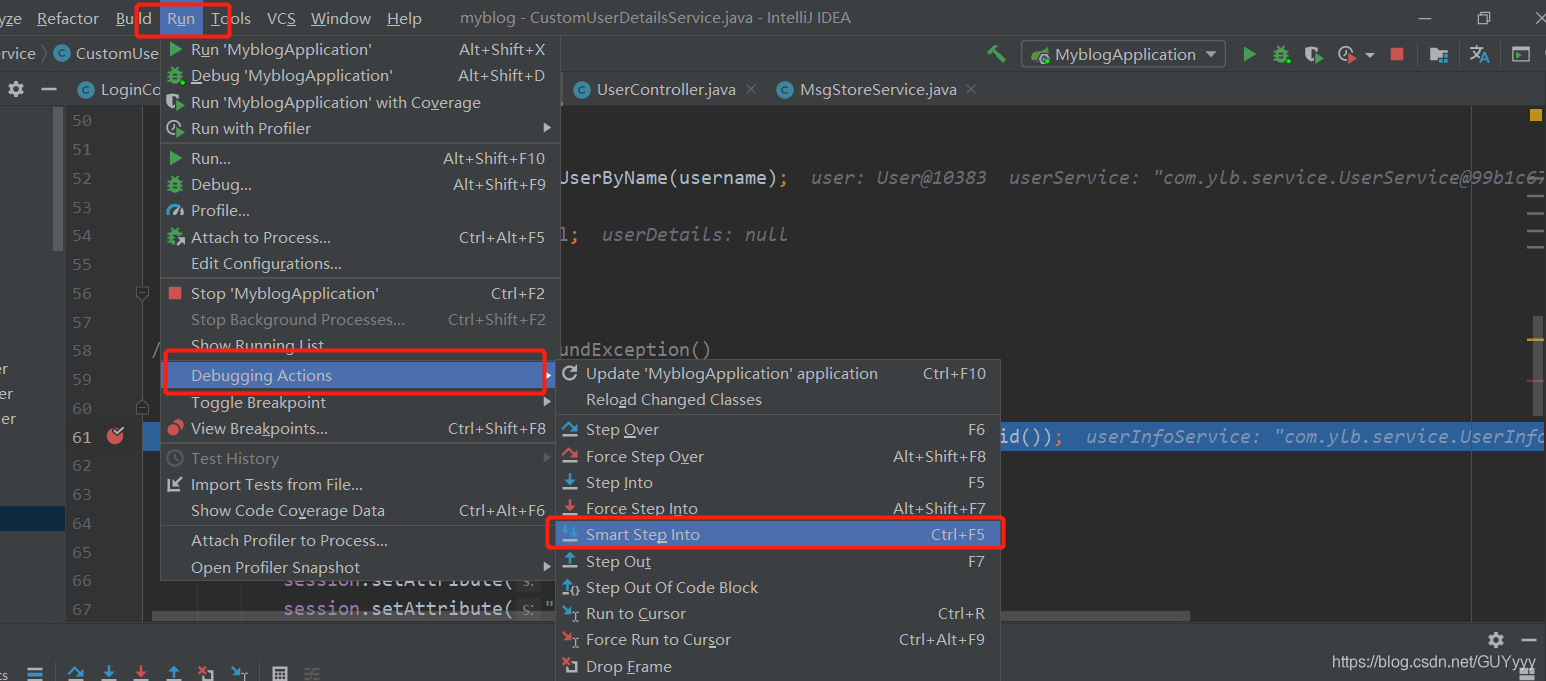This screenshot has height=681, width=1546.
Task: Stop the application with red square toolbar icon
Action: 1397,54
